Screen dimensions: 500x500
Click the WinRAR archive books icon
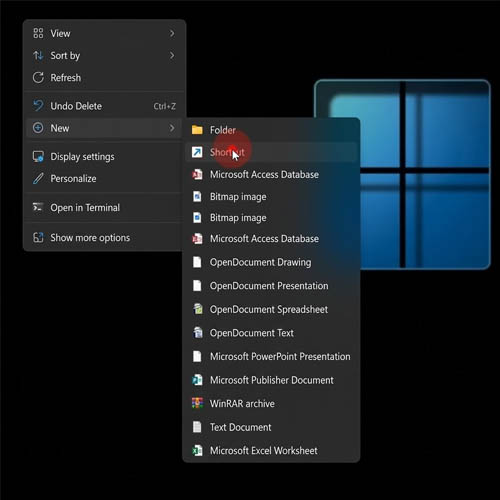point(197,403)
